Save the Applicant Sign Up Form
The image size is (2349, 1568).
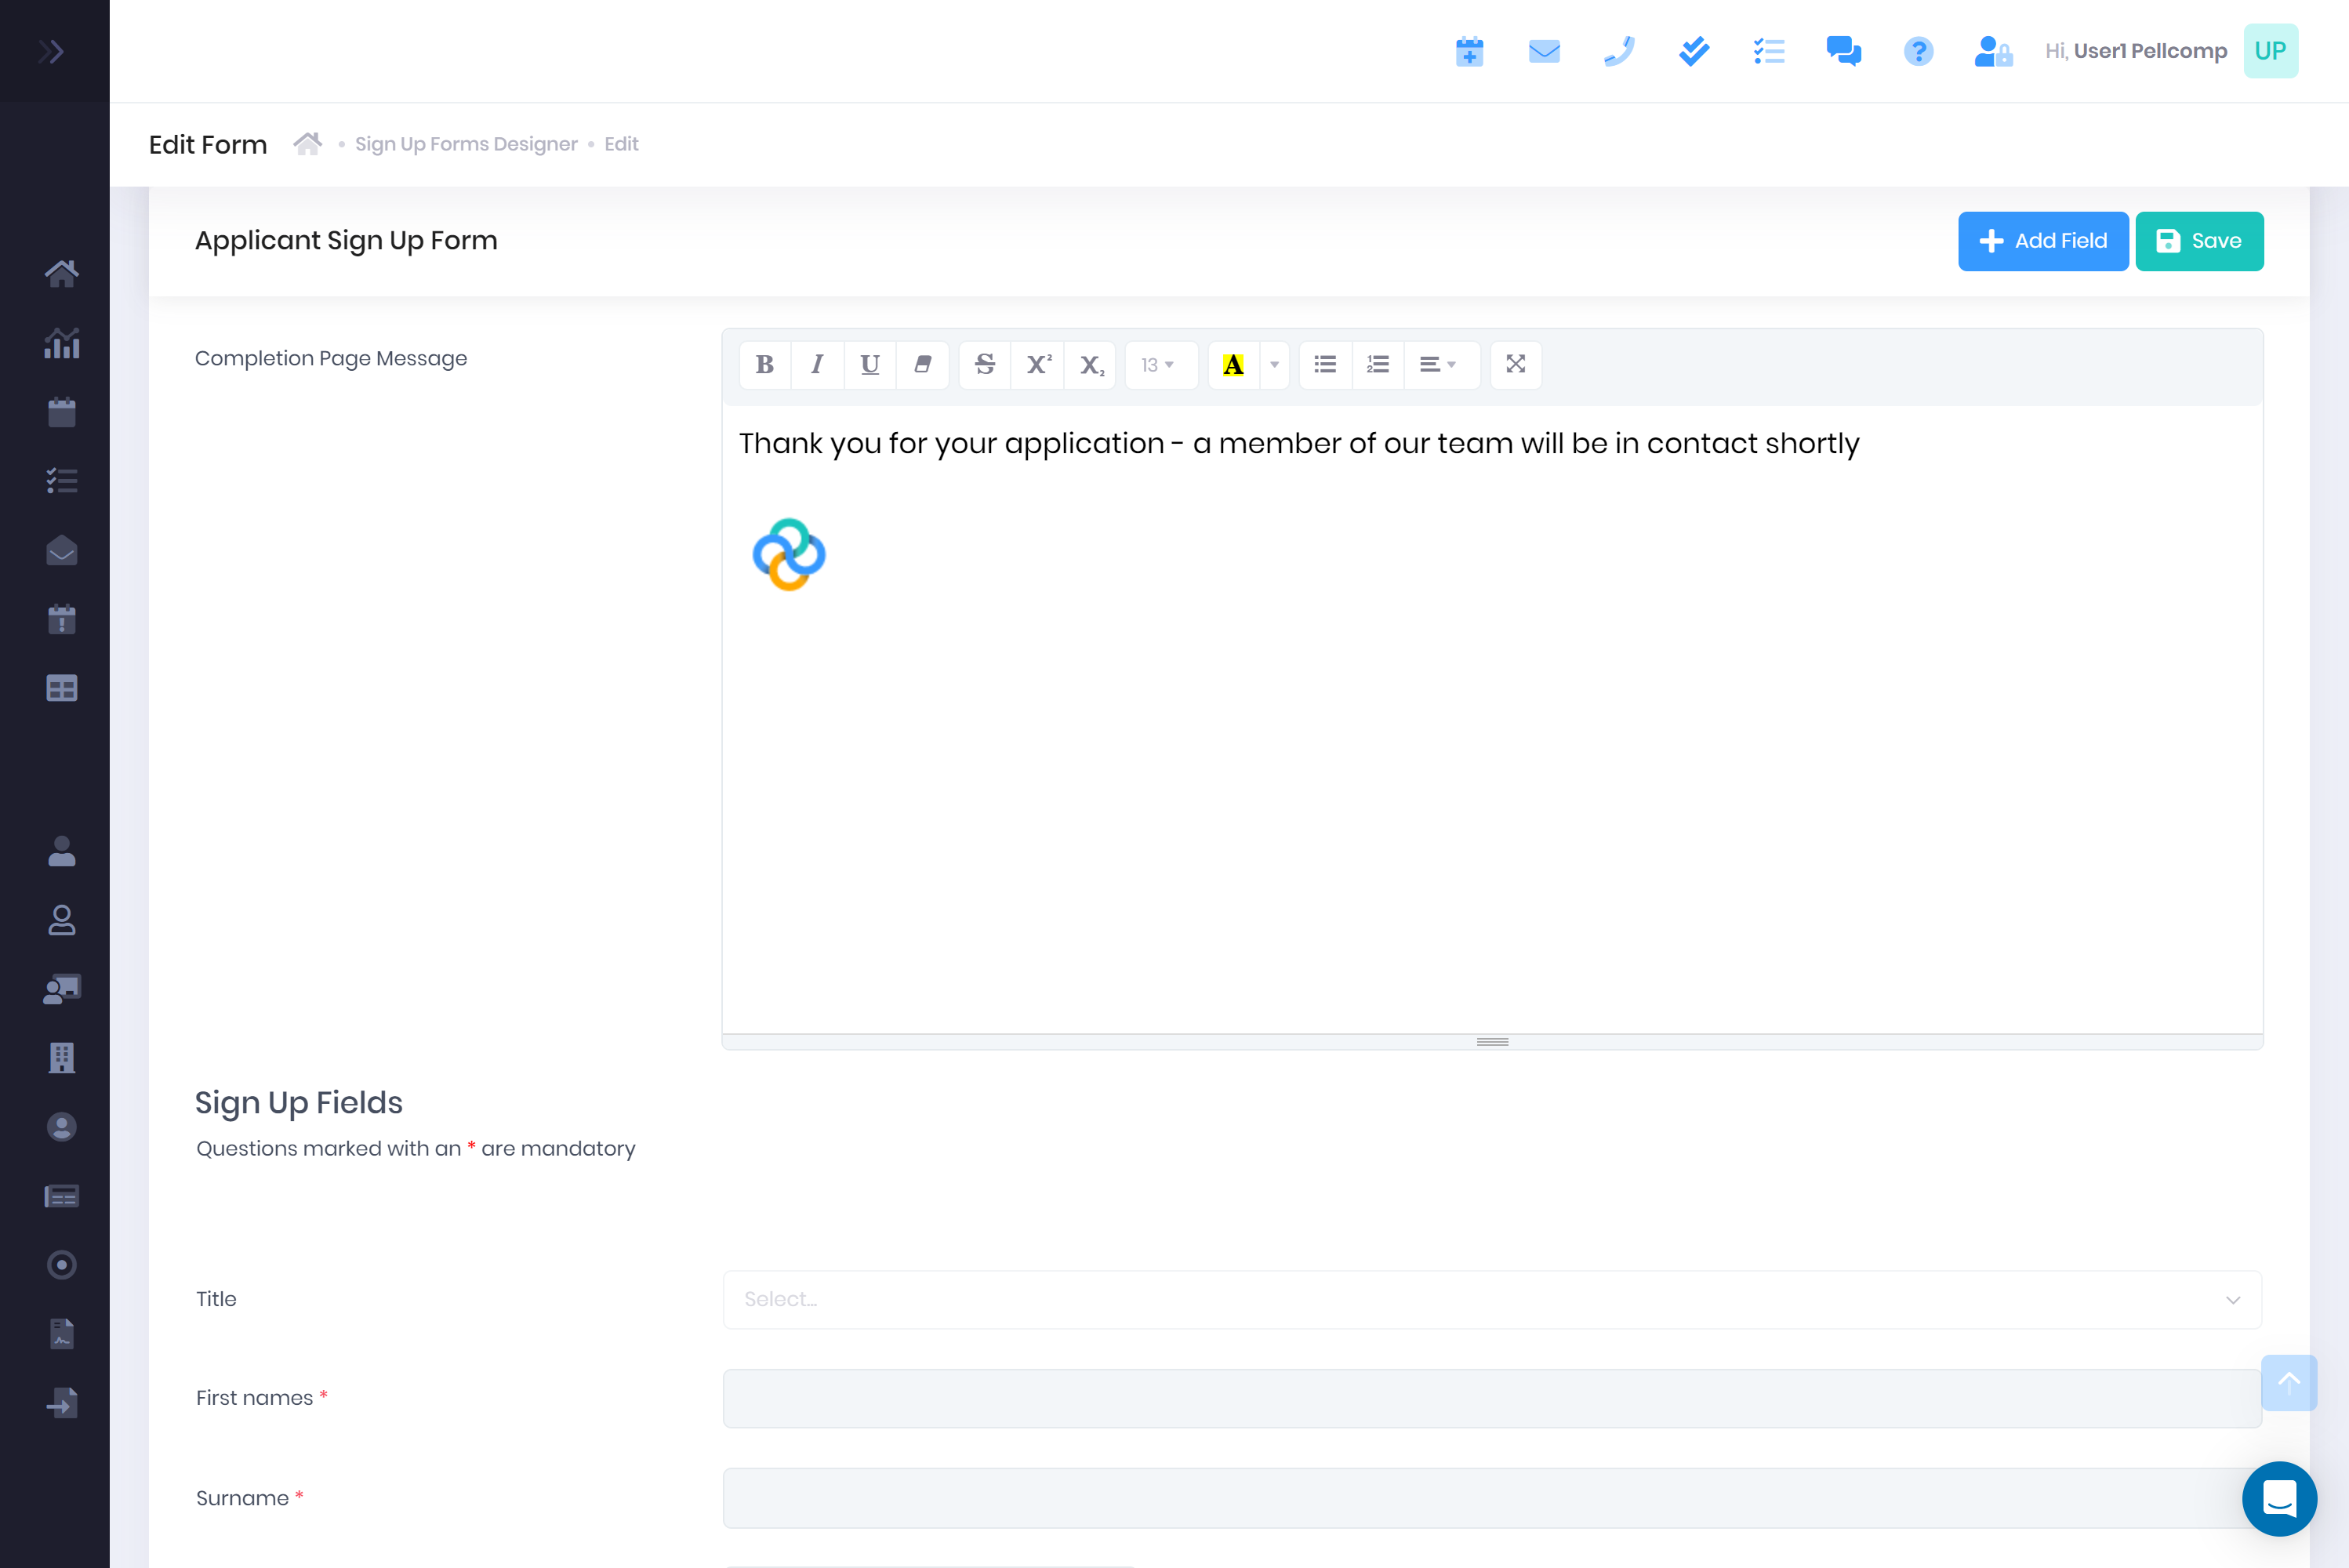[2199, 241]
